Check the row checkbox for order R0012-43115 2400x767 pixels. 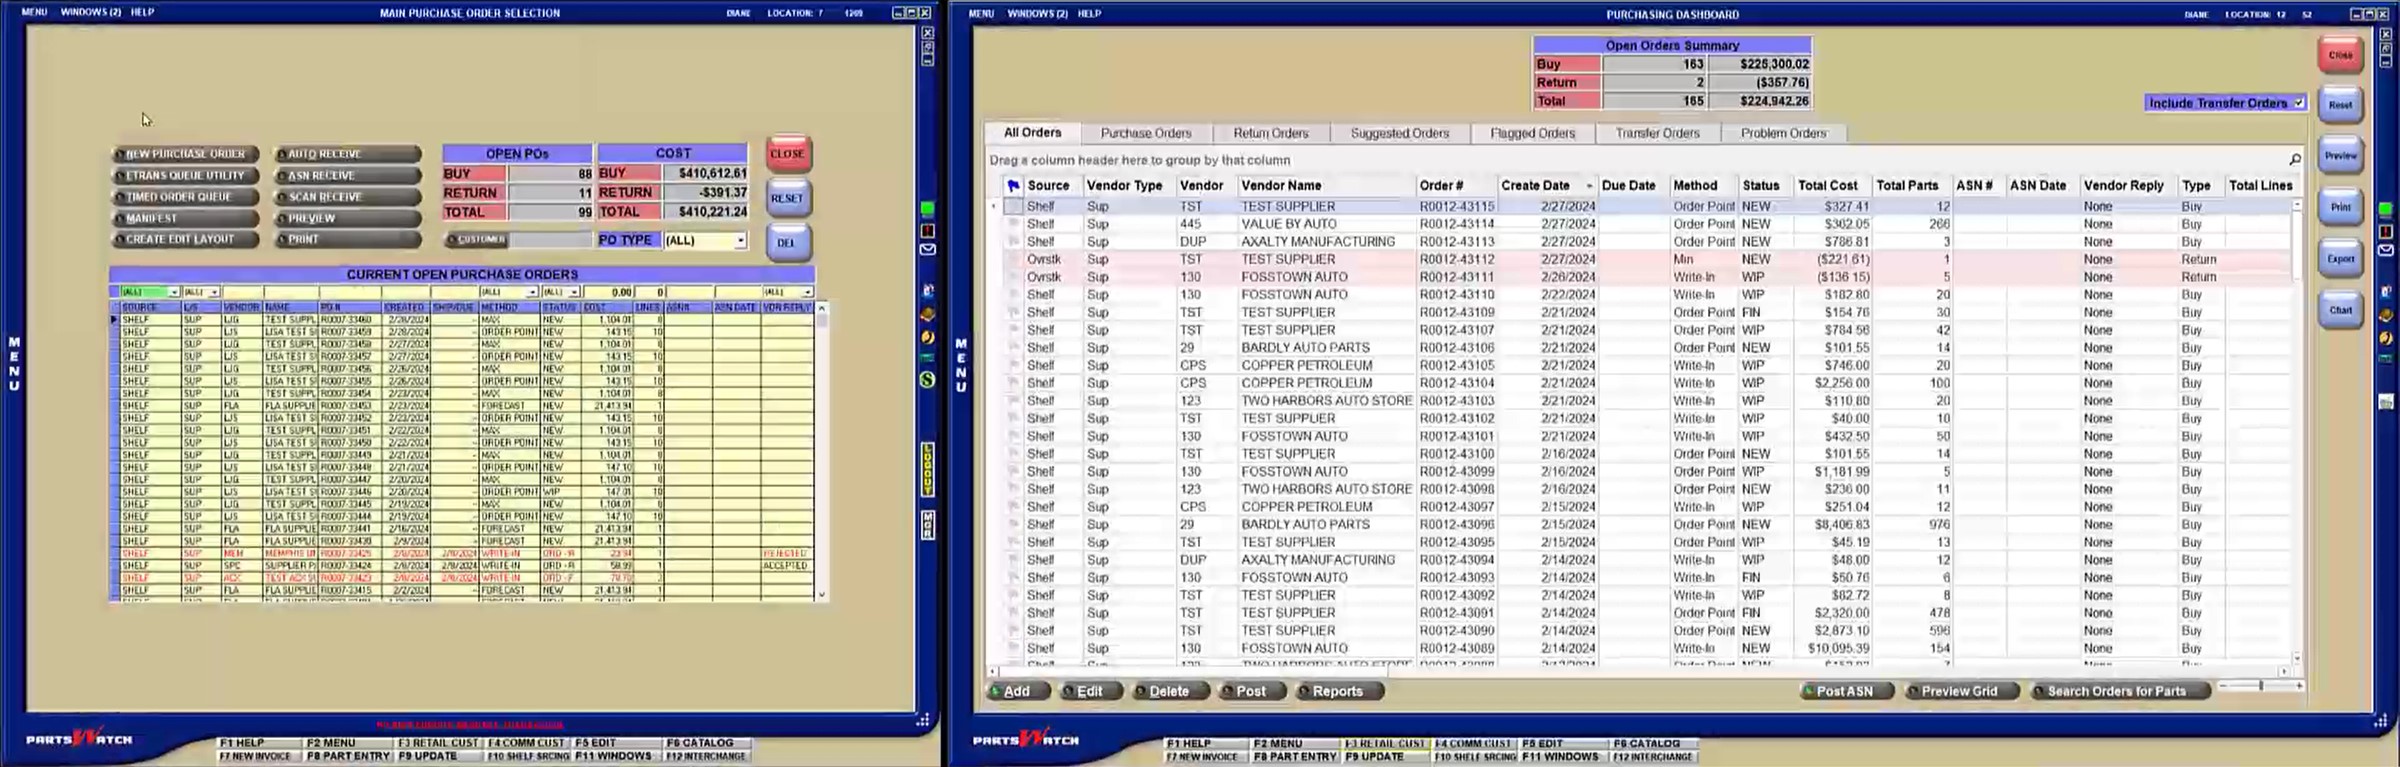1013,207
